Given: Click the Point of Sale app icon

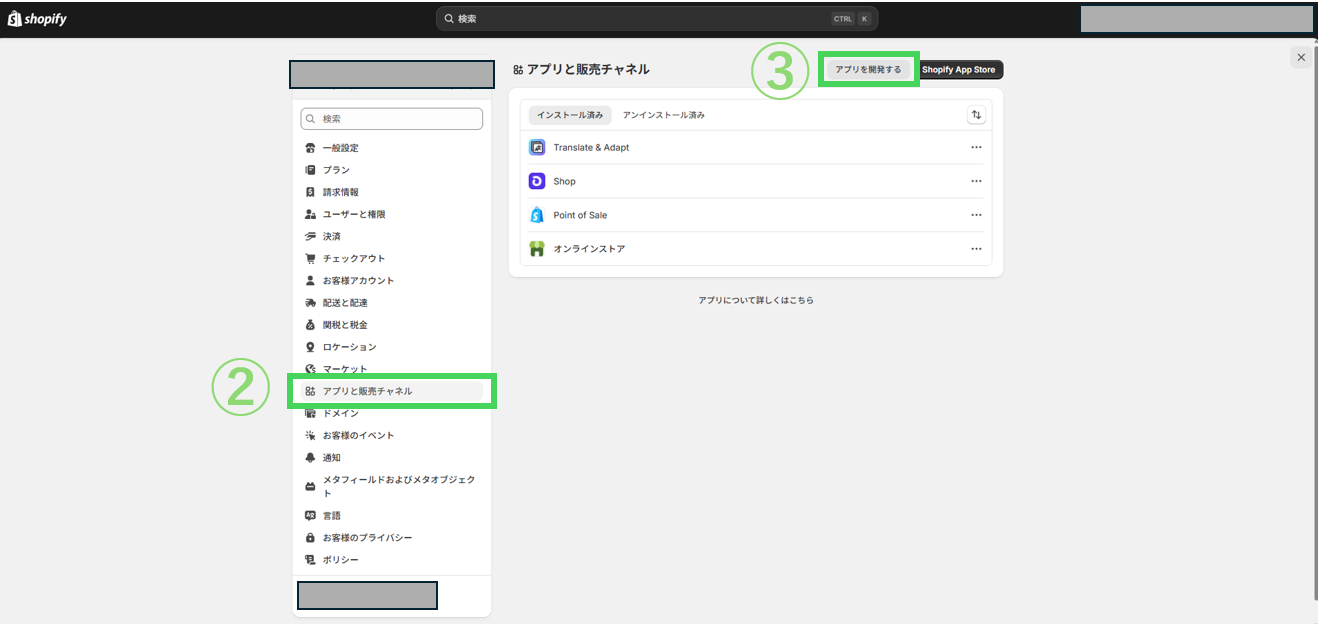Looking at the screenshot, I should (537, 215).
